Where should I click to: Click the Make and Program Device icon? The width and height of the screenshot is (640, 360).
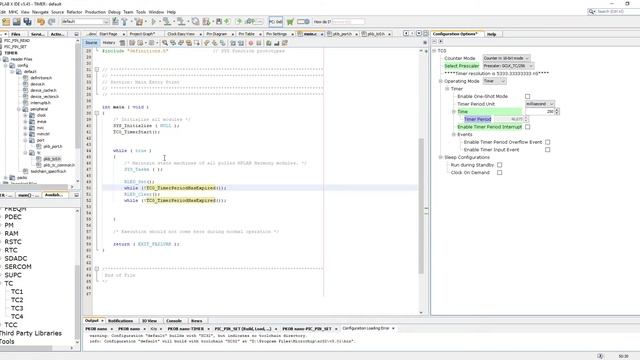tap(167, 22)
